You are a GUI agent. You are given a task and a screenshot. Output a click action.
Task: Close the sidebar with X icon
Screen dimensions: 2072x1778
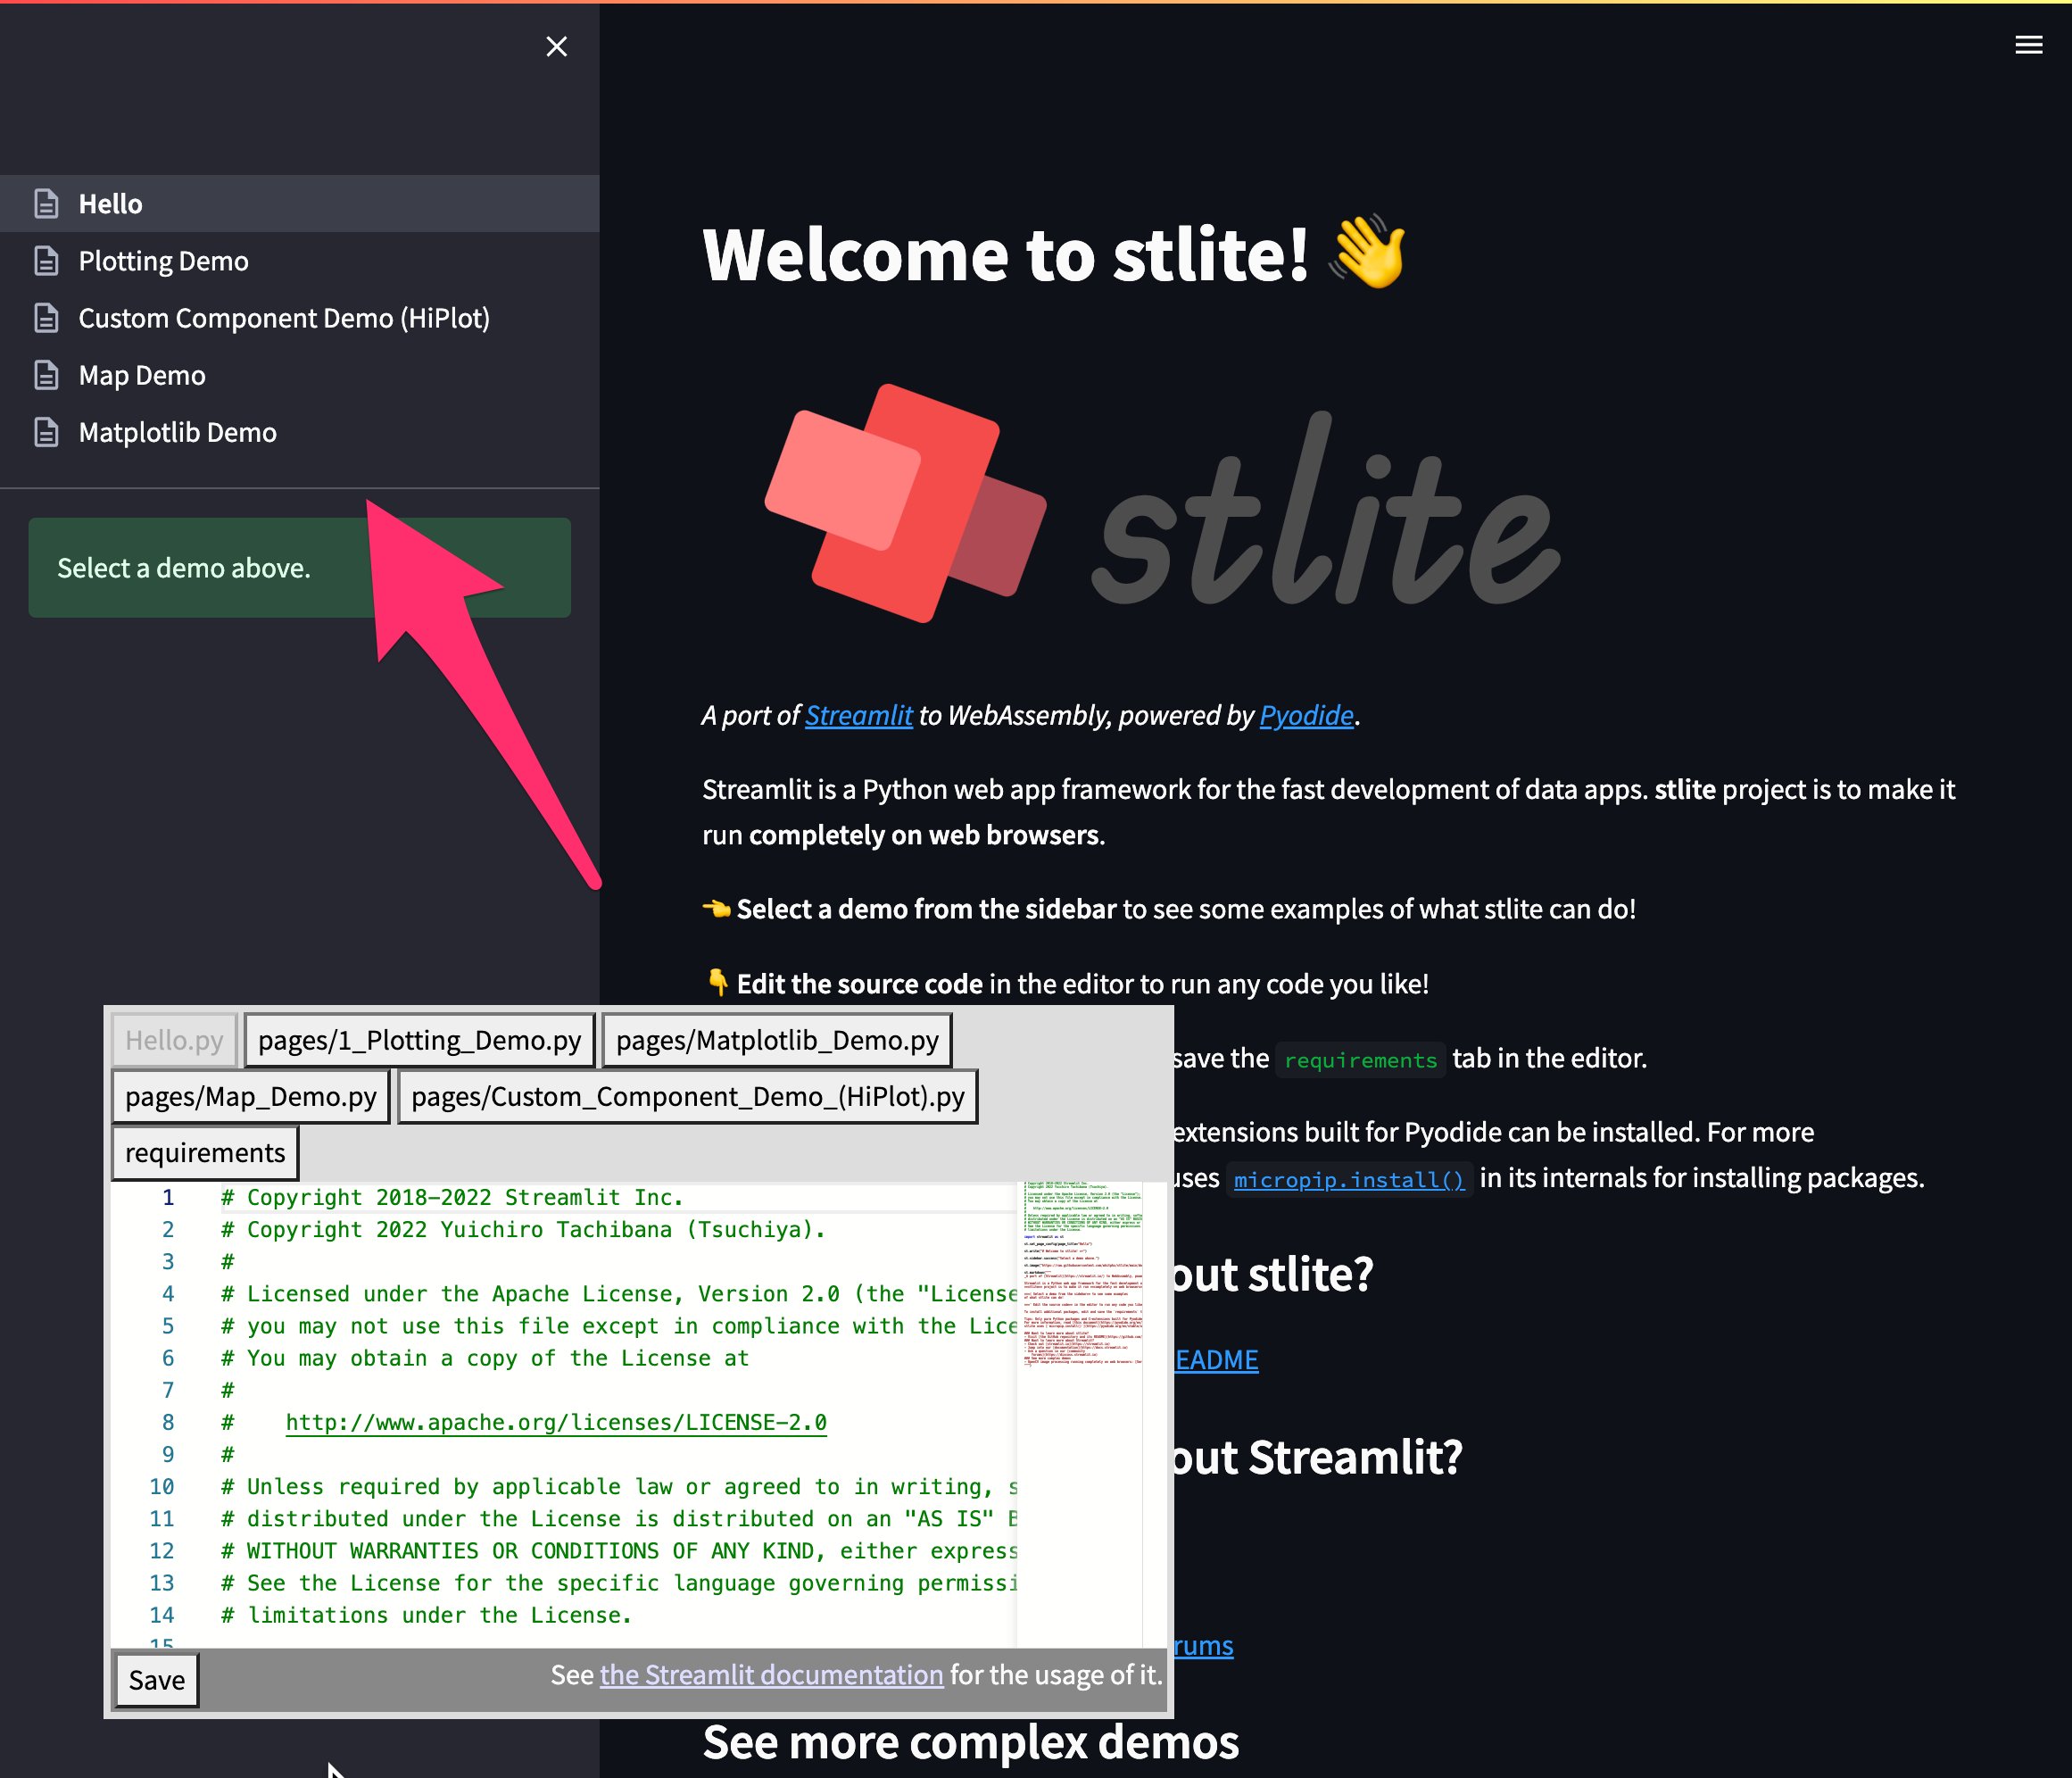556,46
